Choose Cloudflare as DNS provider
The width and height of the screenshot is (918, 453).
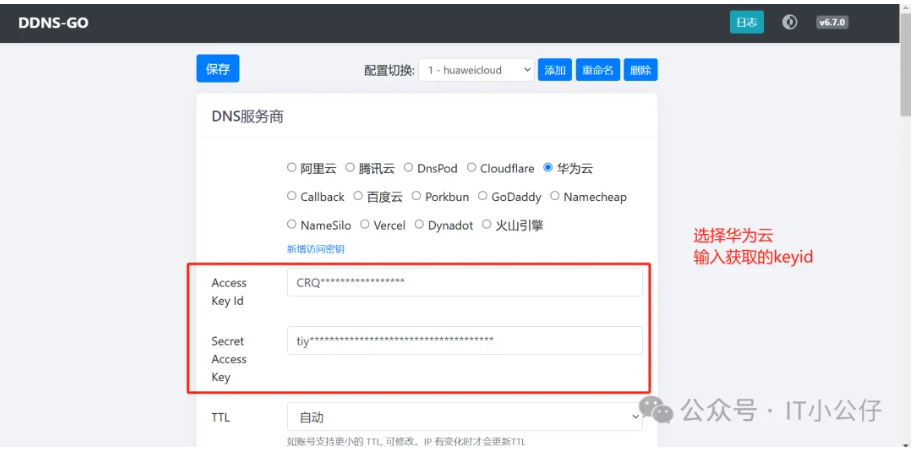(471, 168)
